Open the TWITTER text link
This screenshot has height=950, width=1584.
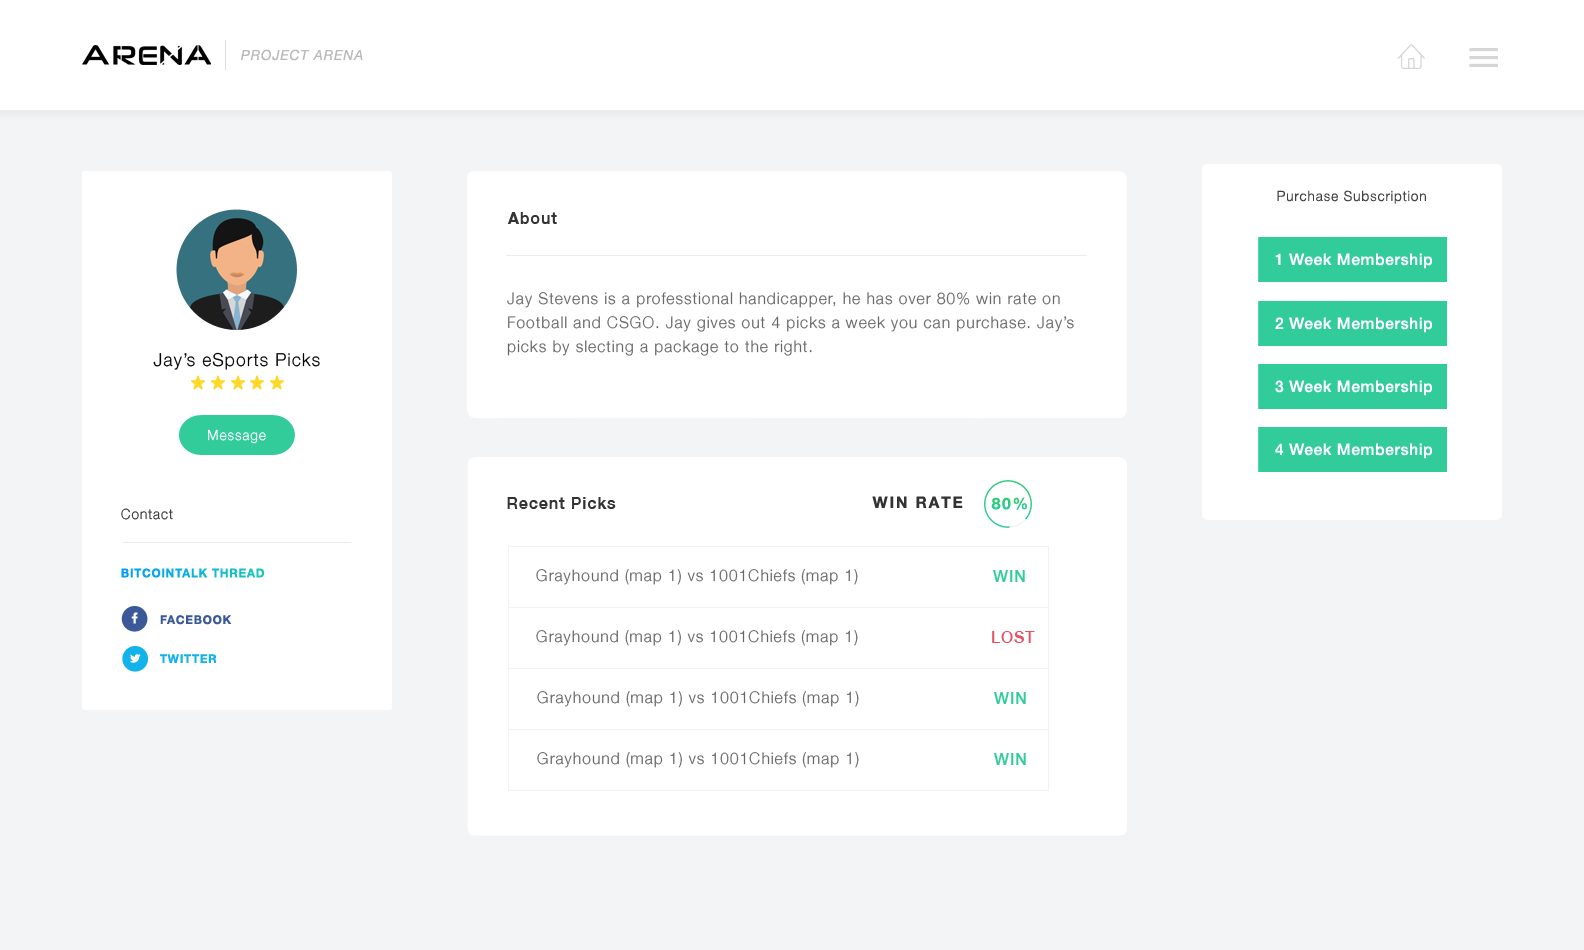188,659
